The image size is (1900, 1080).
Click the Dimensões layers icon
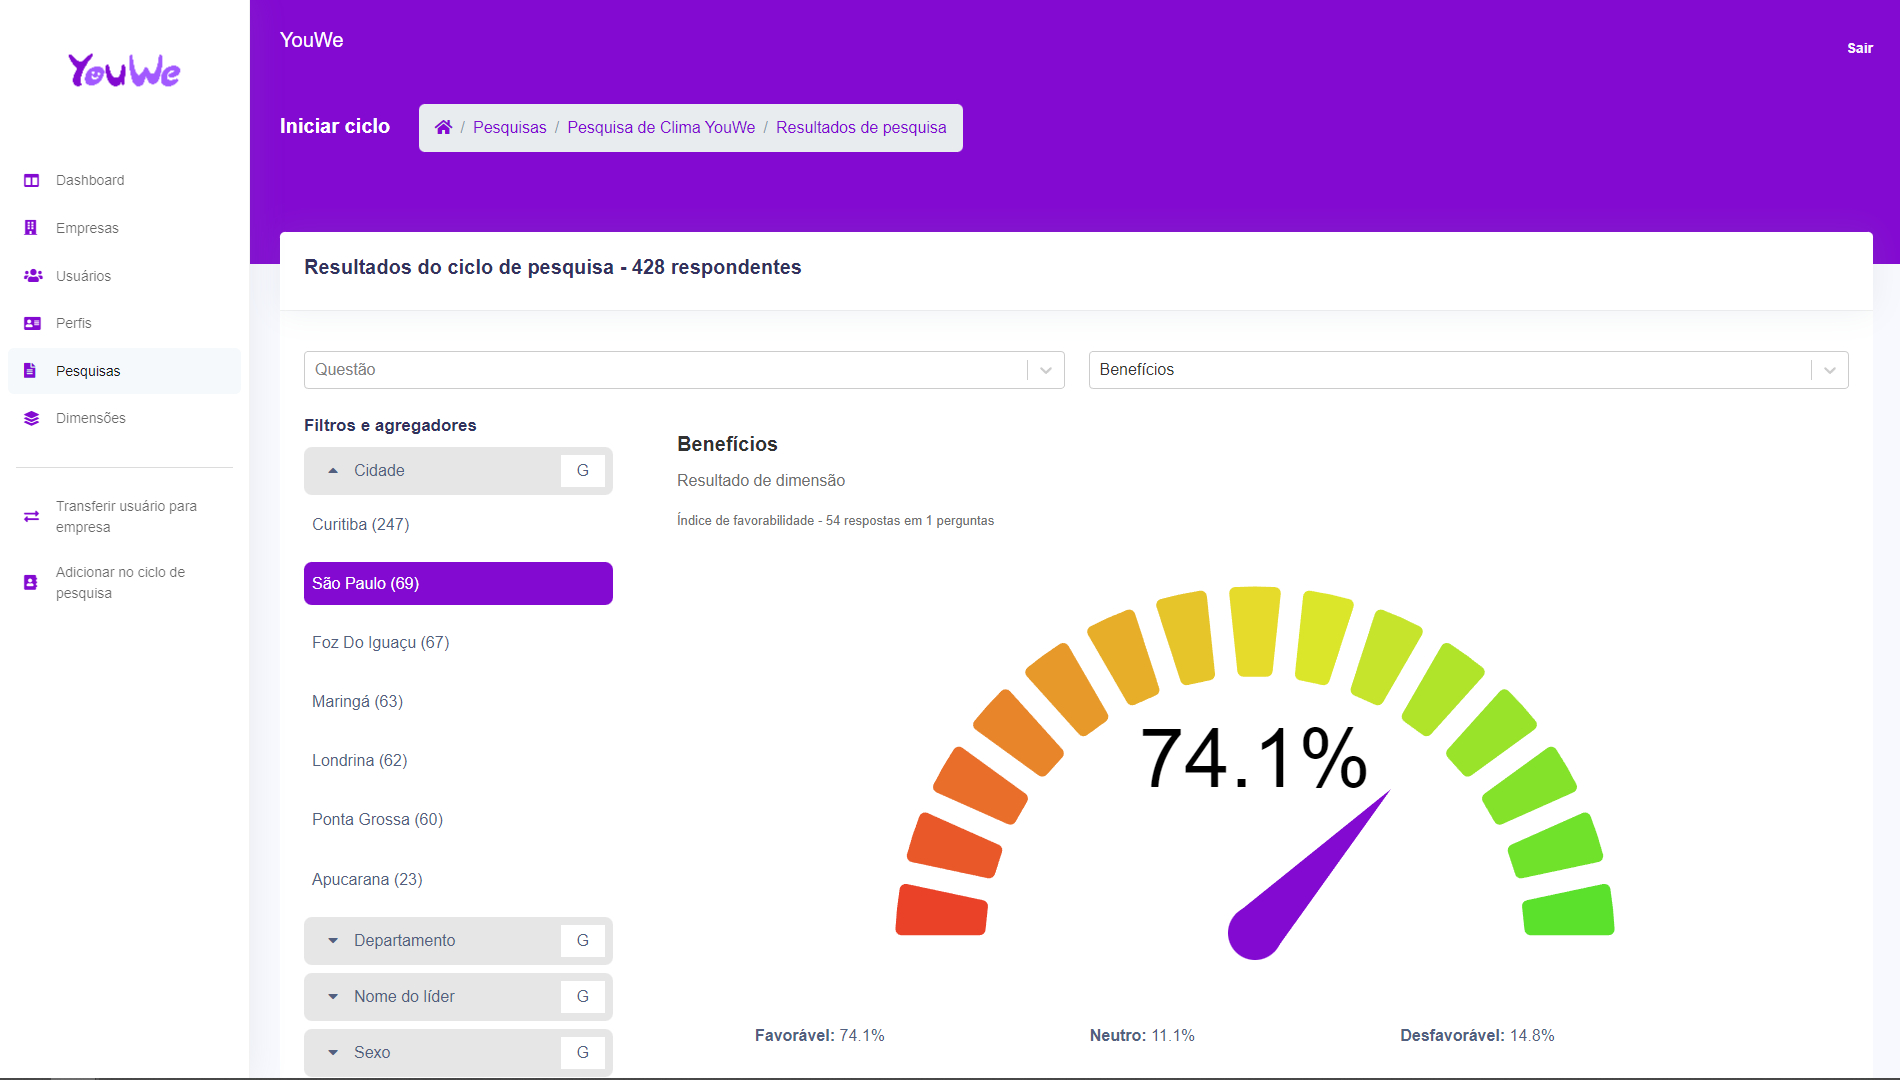(x=32, y=418)
